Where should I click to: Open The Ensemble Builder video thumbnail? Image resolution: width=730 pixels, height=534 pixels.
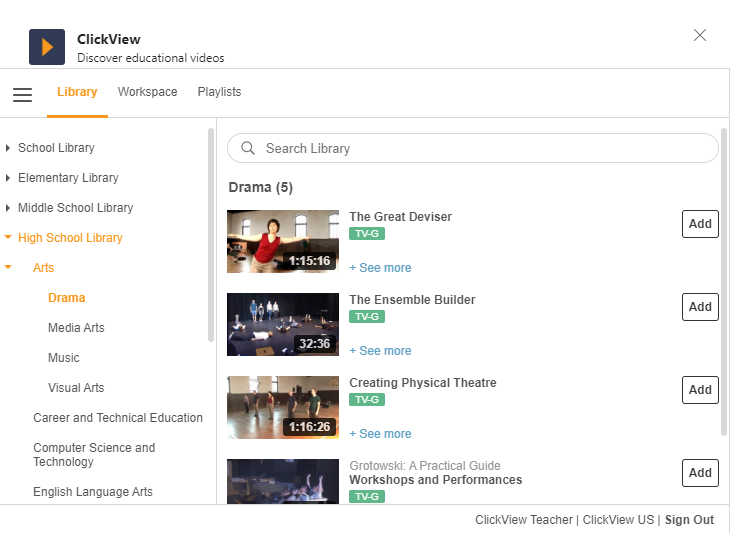(283, 324)
